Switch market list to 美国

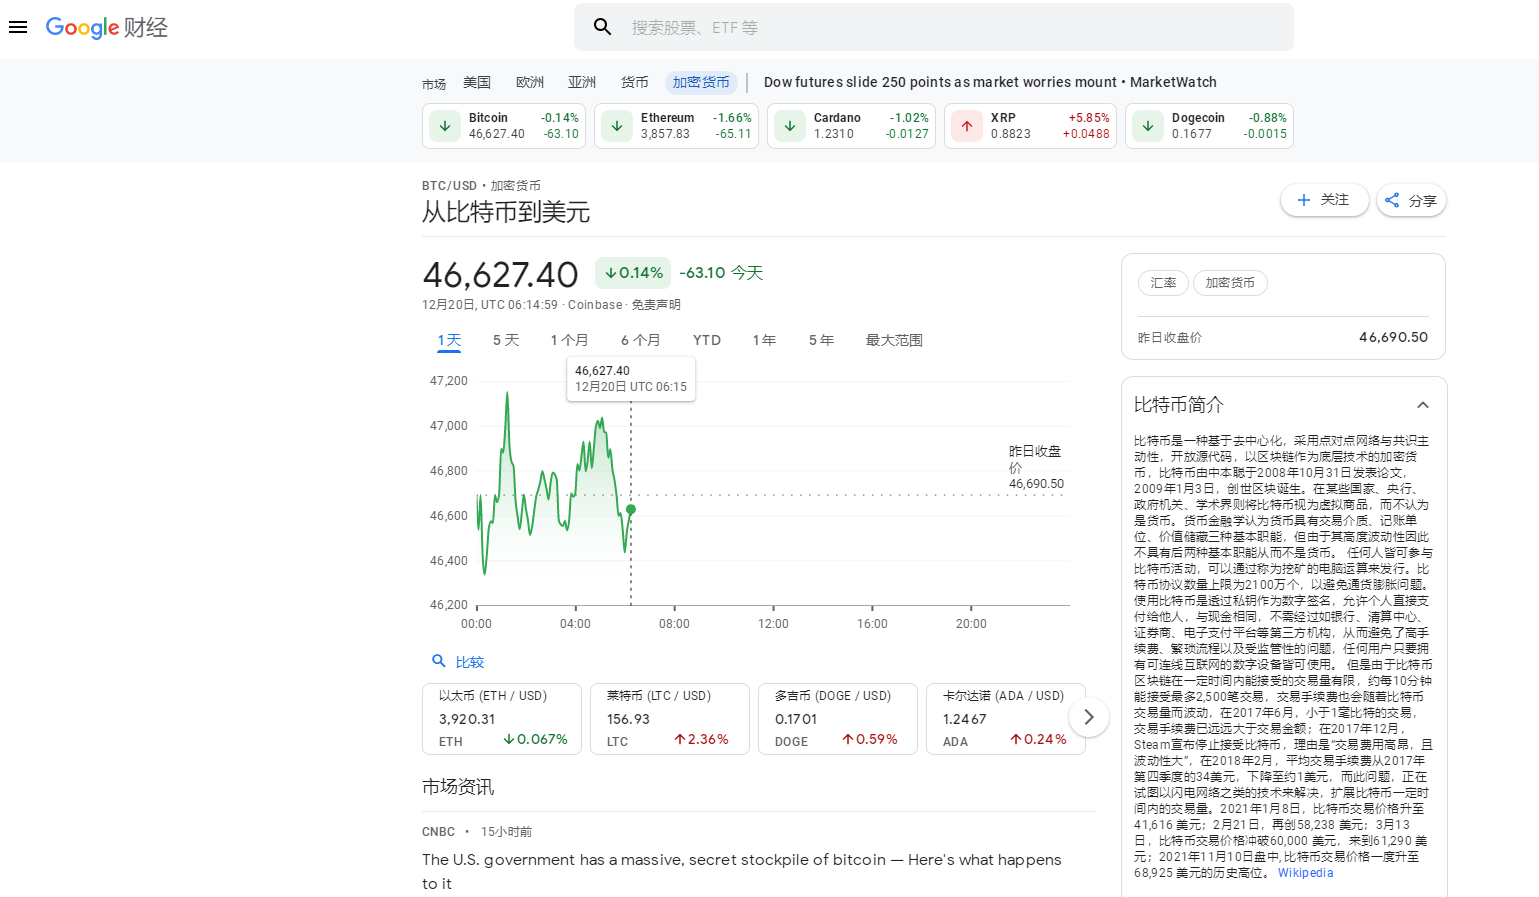(477, 82)
